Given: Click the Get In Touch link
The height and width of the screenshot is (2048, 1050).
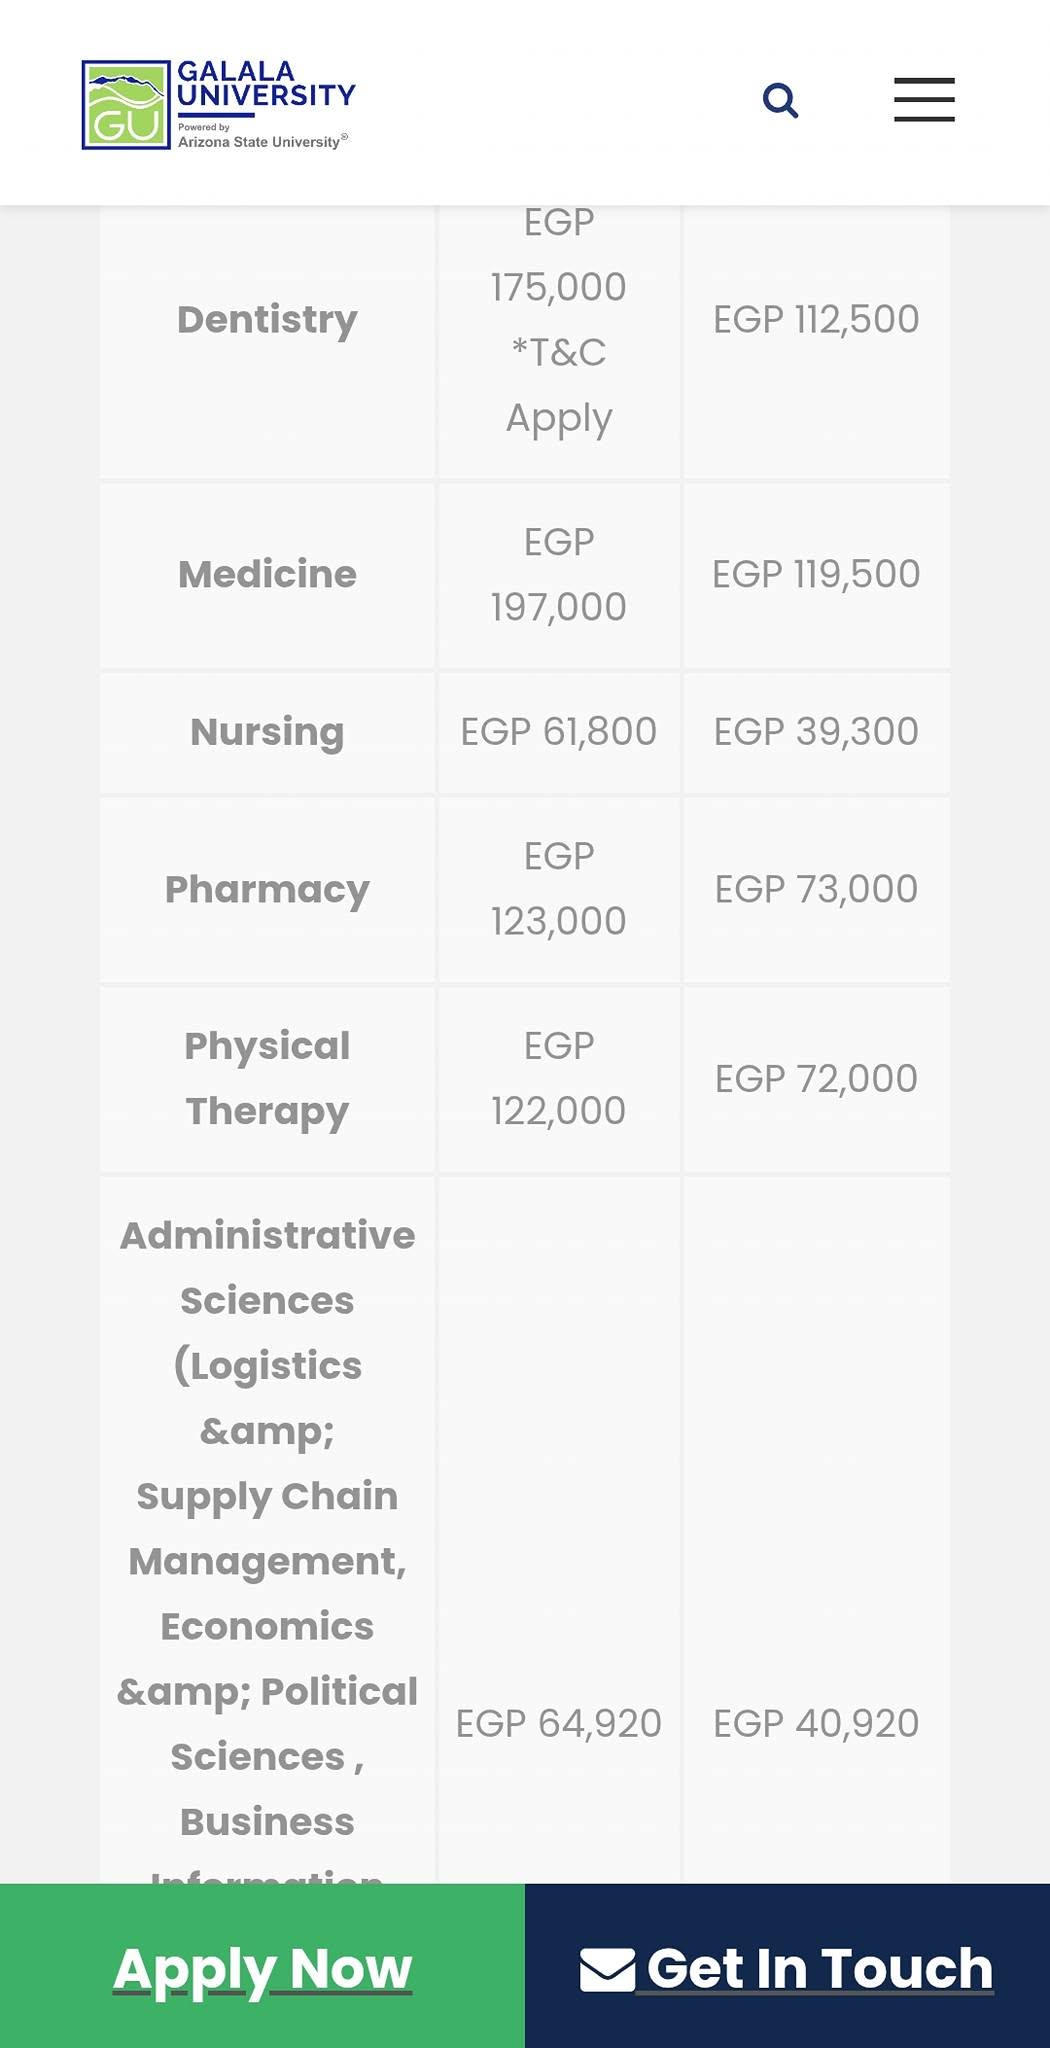Looking at the screenshot, I should [x=787, y=1966].
